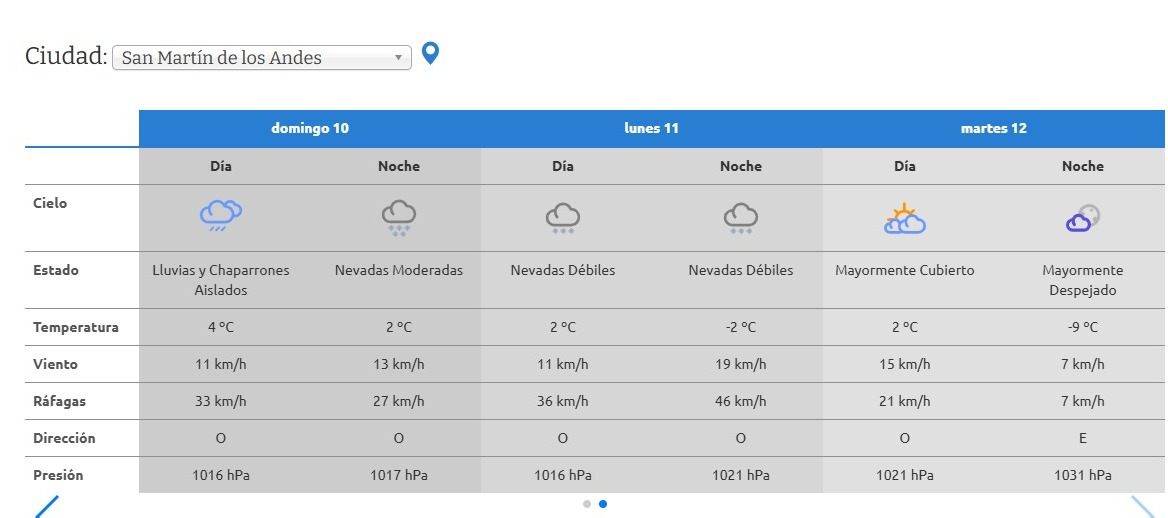Open the Ciudad dropdown showing San Martín de los Andes

tap(262, 58)
